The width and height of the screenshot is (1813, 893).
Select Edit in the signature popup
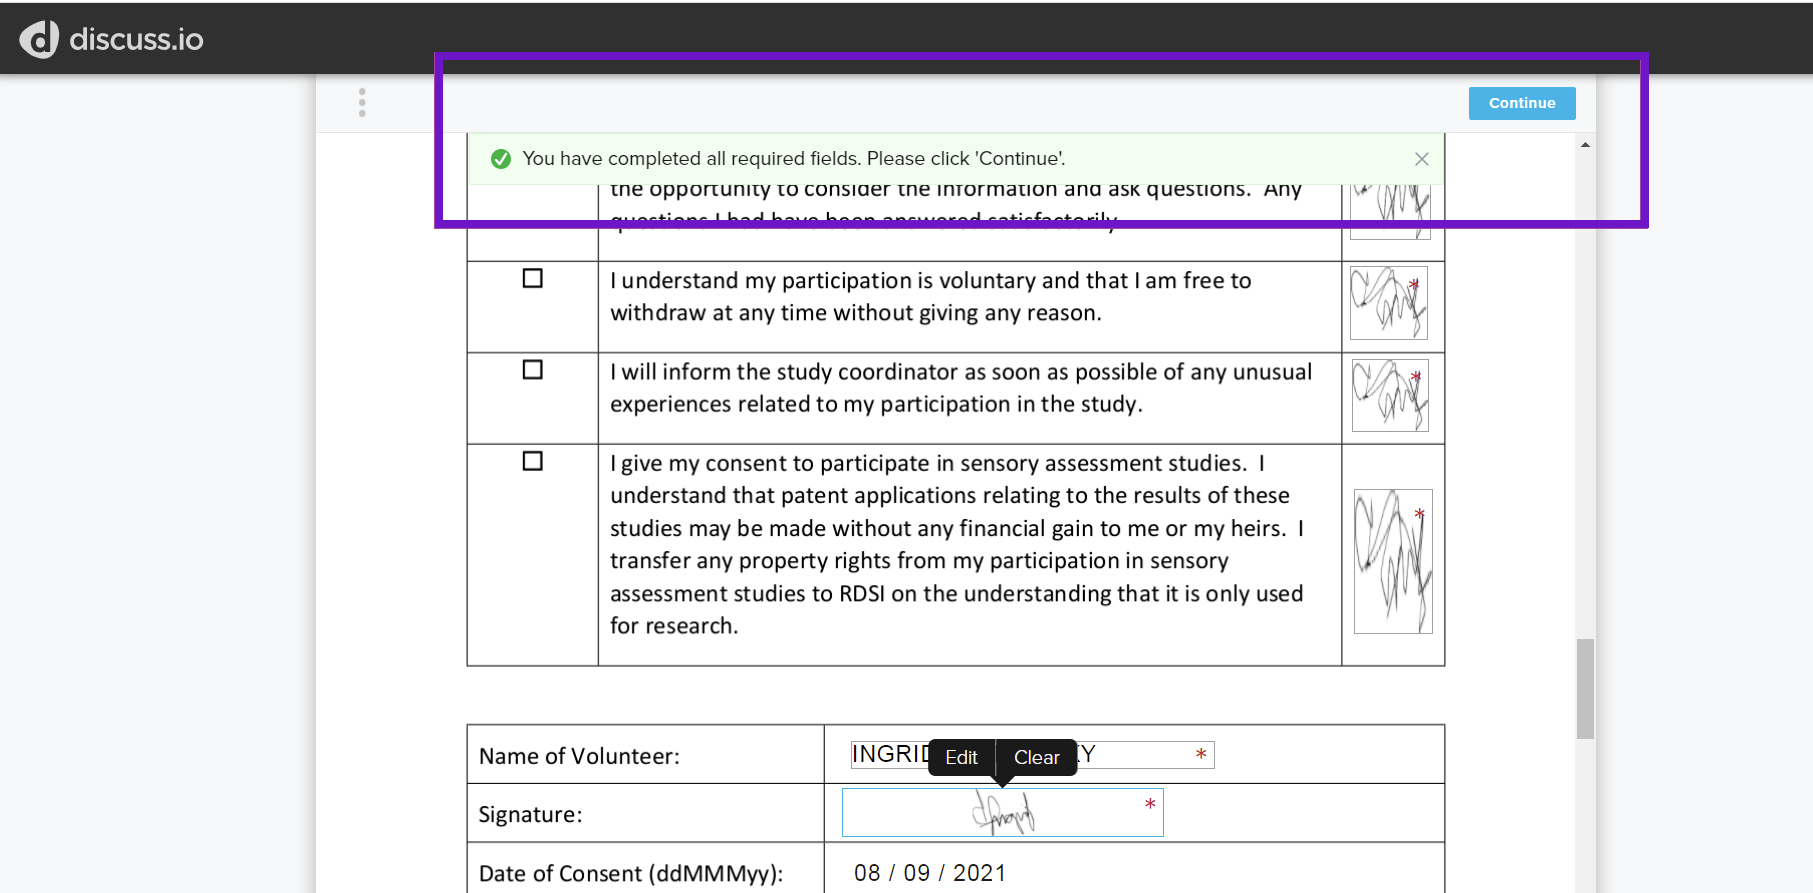961,757
